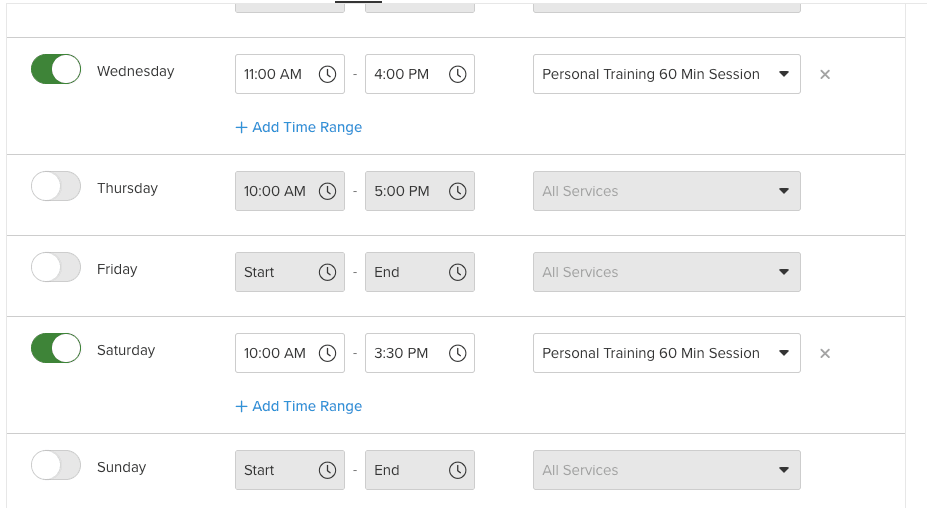Expand Thursday's All Services dropdown
The height and width of the screenshot is (508, 927).
coord(666,191)
